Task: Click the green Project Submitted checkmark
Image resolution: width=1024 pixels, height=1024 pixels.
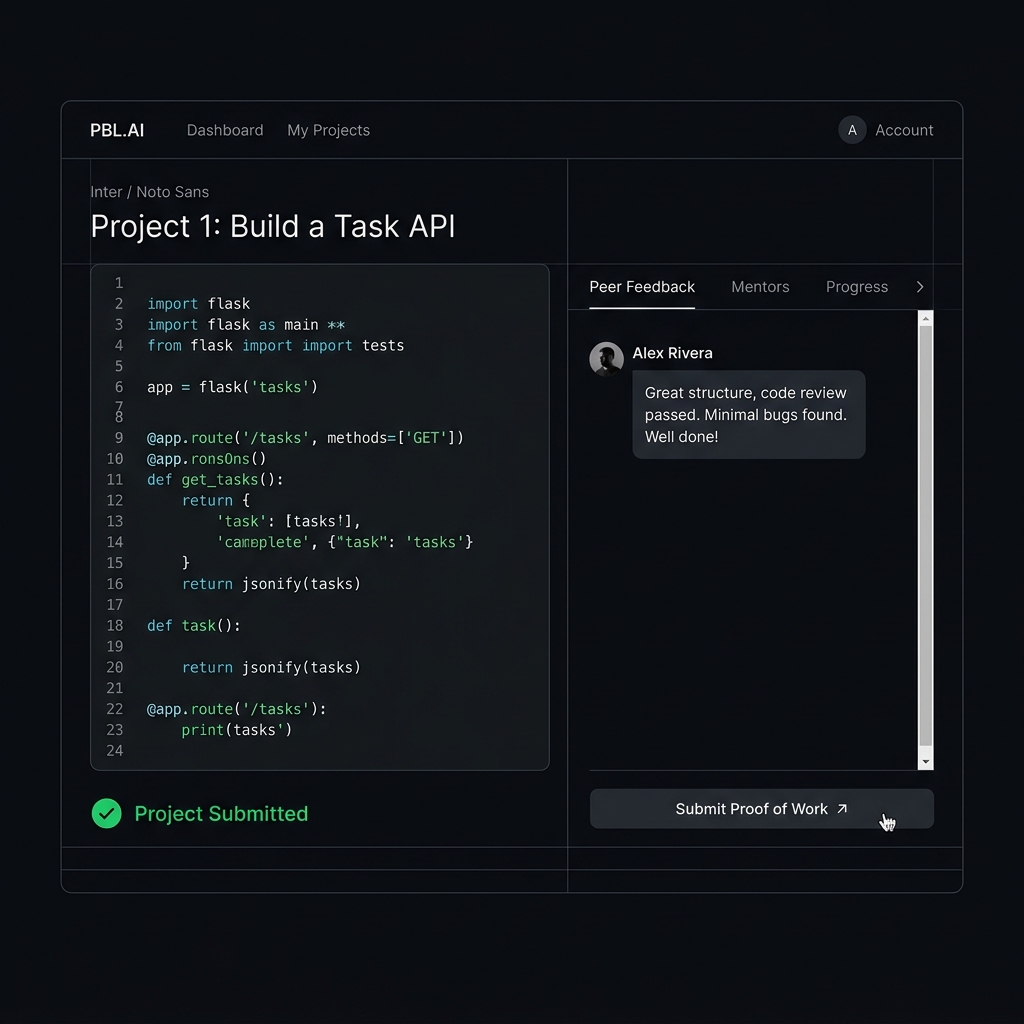Action: tap(106, 814)
